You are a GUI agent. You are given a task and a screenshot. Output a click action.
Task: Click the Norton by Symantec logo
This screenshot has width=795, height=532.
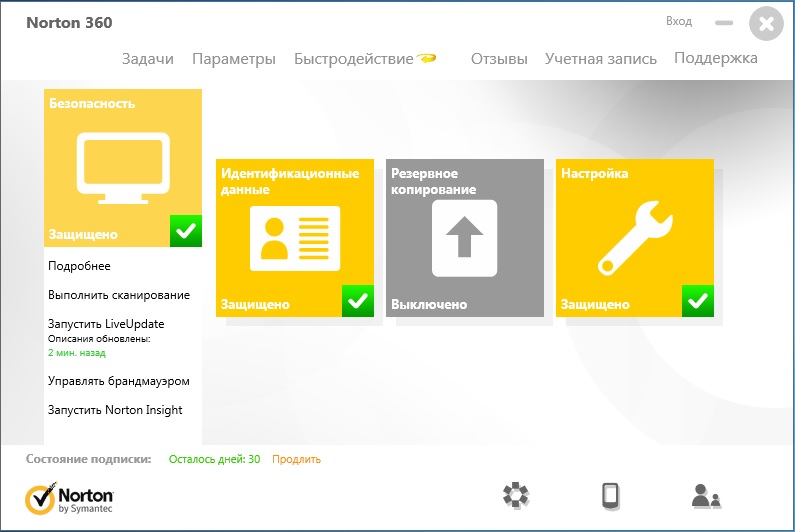coord(69,498)
